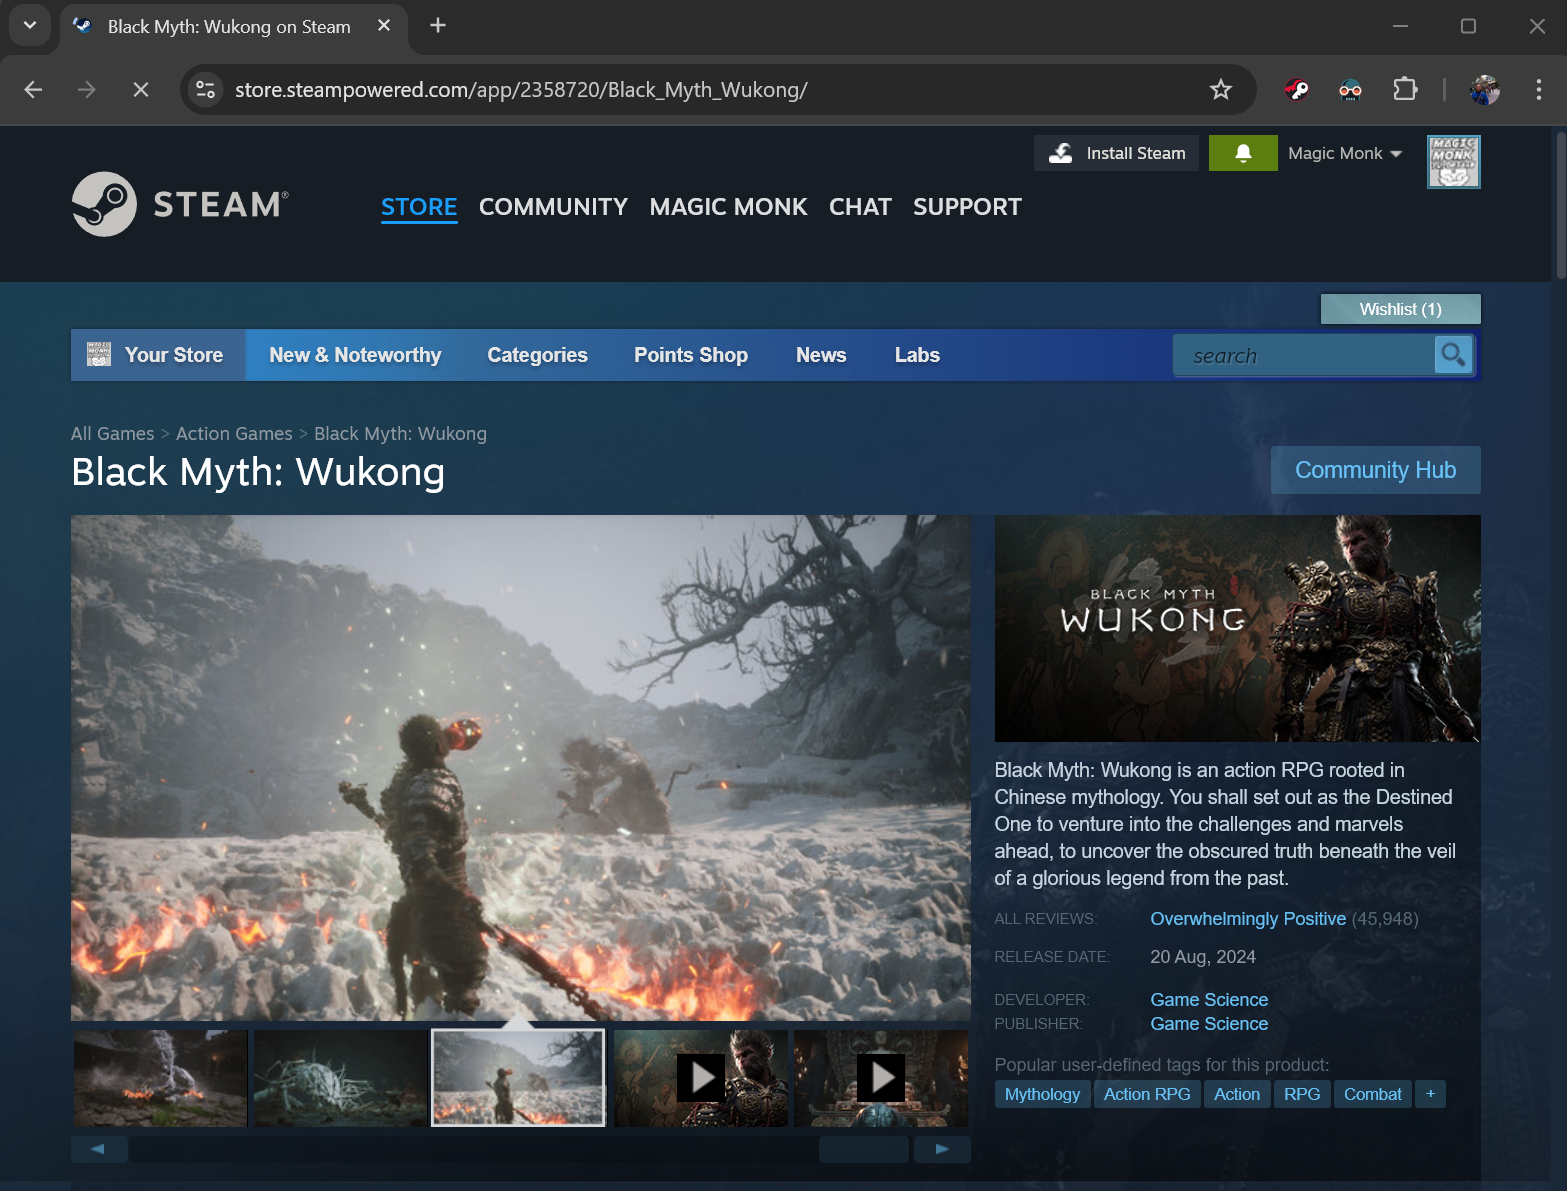1567x1191 pixels.
Task: Open the tab search dropdown arrow
Action: (30, 26)
